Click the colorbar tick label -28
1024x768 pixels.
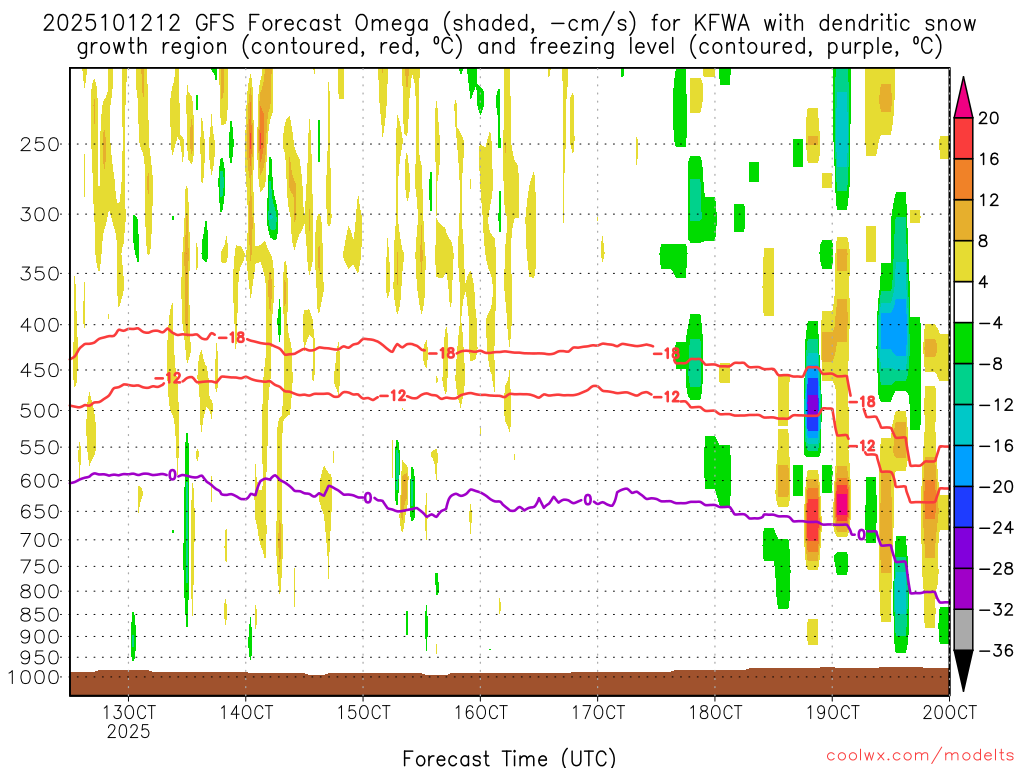tap(996, 569)
